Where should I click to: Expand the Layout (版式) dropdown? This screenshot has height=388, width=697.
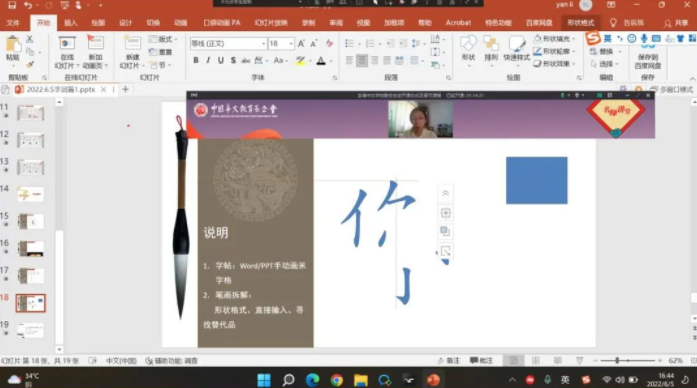163,39
